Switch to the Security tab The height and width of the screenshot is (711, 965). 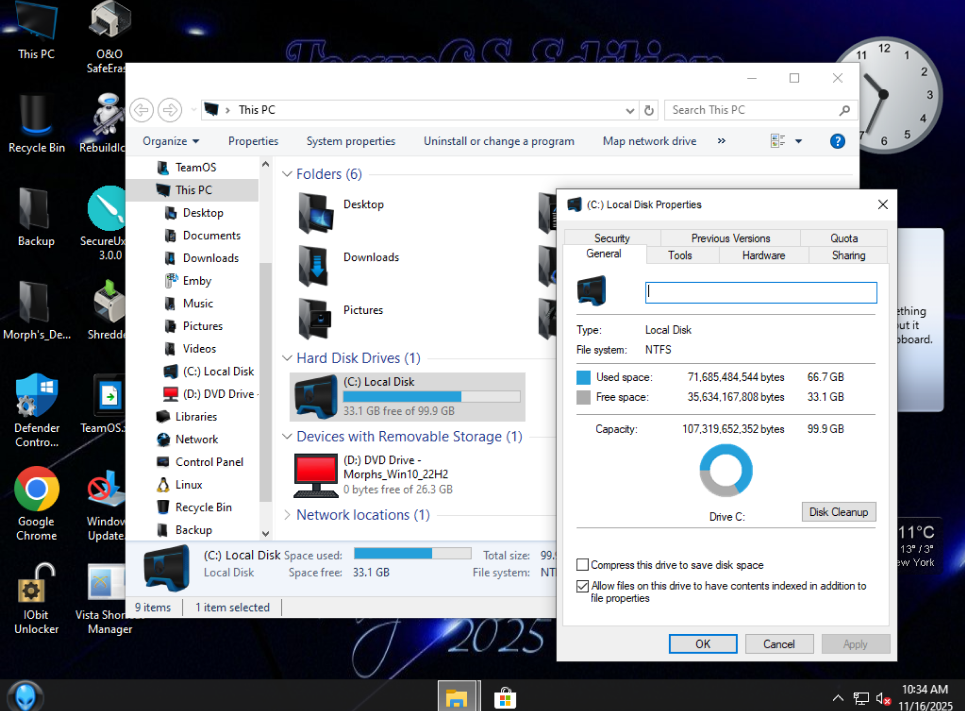pos(612,238)
